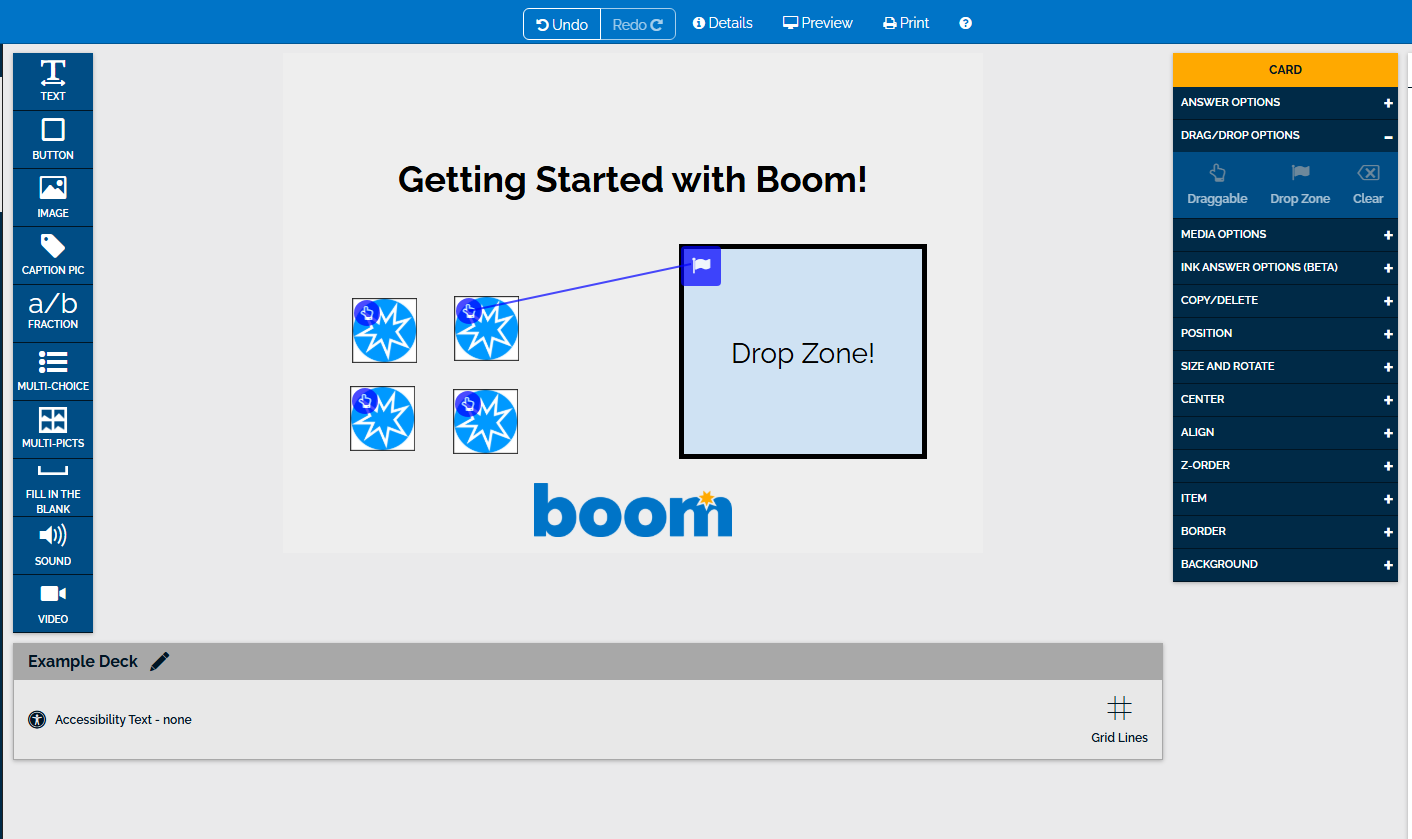The width and height of the screenshot is (1412, 839).
Task: Expand Position section
Action: [x=1285, y=333]
